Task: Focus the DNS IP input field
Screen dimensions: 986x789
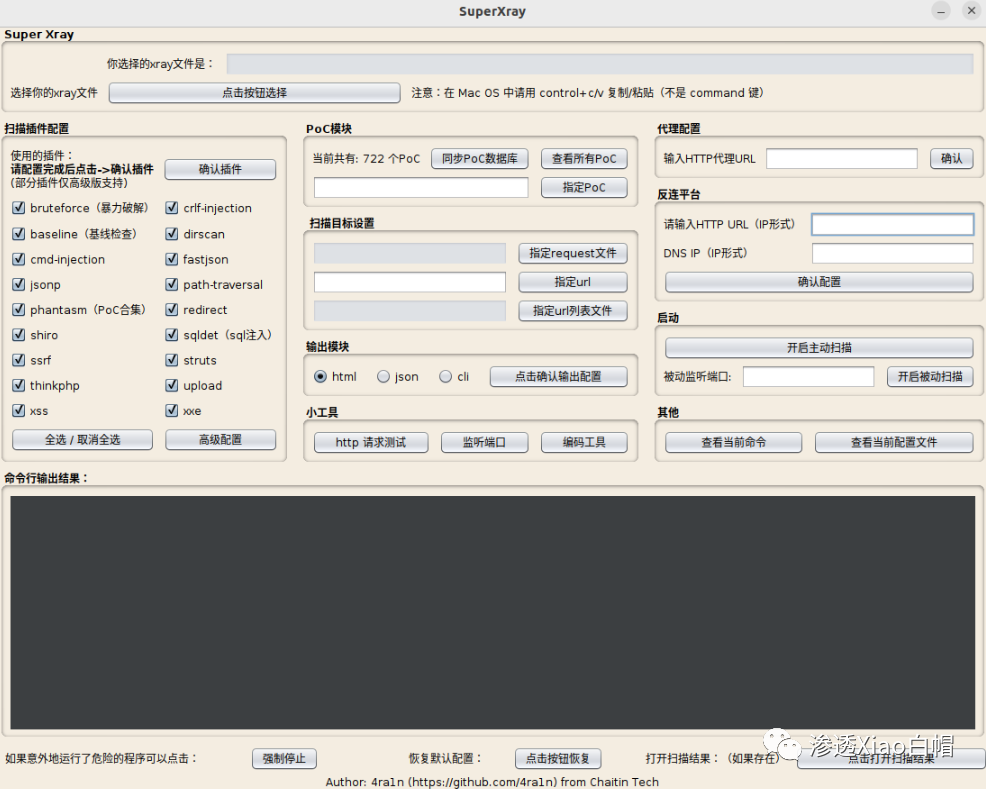Action: click(x=893, y=253)
